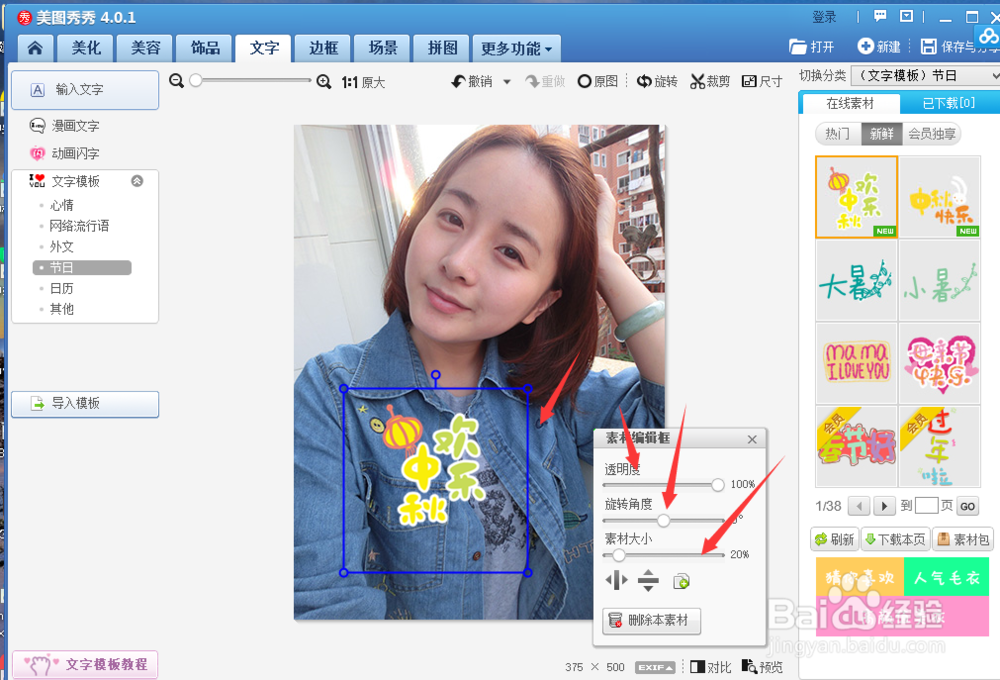Click the zoom out magnifier icon
Image resolution: width=1000 pixels, height=680 pixels.
point(177,81)
